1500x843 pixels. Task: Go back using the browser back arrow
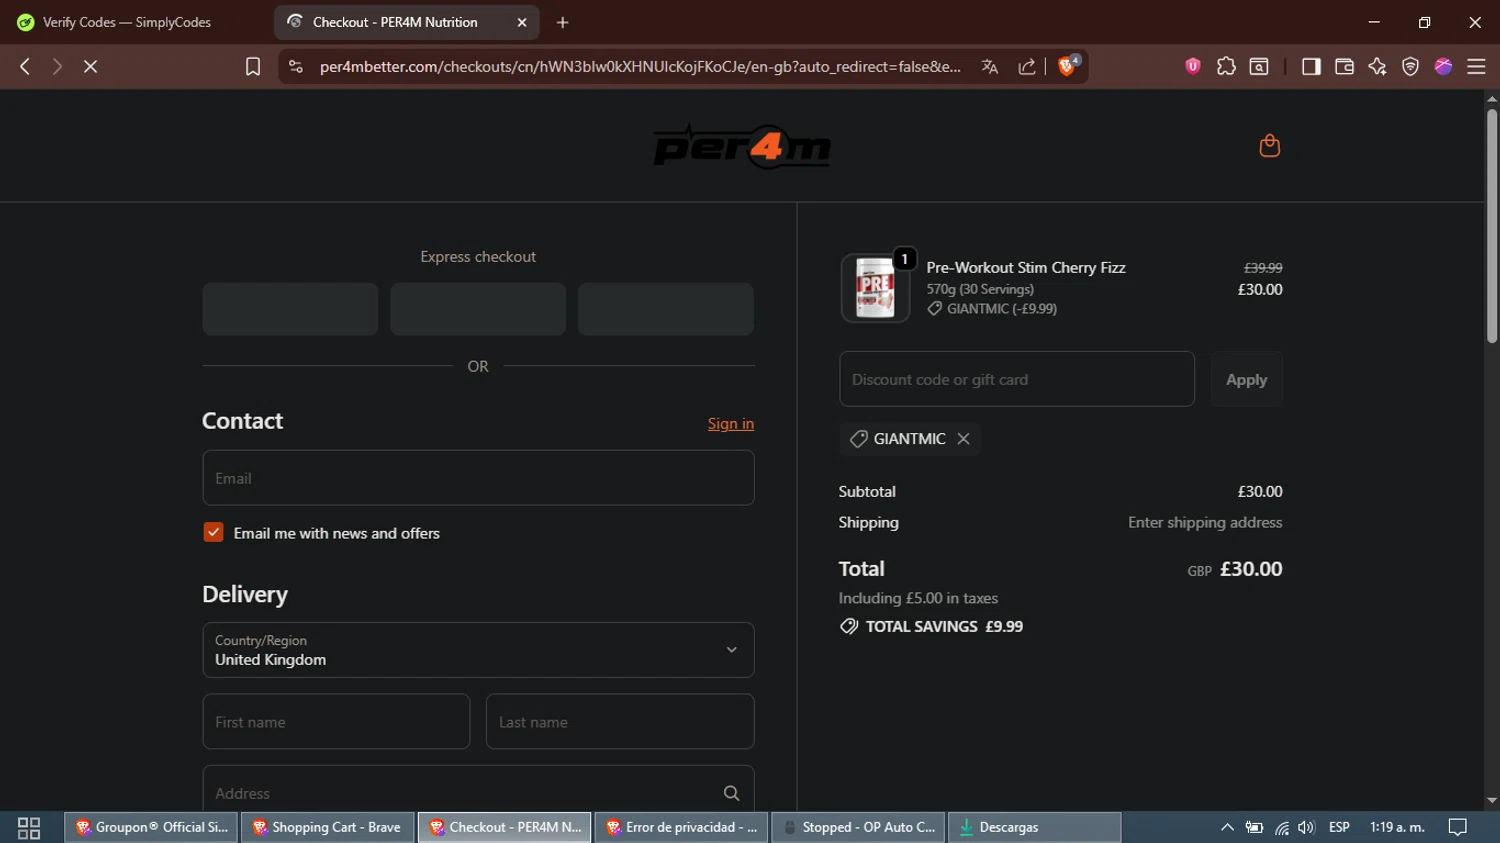(25, 66)
